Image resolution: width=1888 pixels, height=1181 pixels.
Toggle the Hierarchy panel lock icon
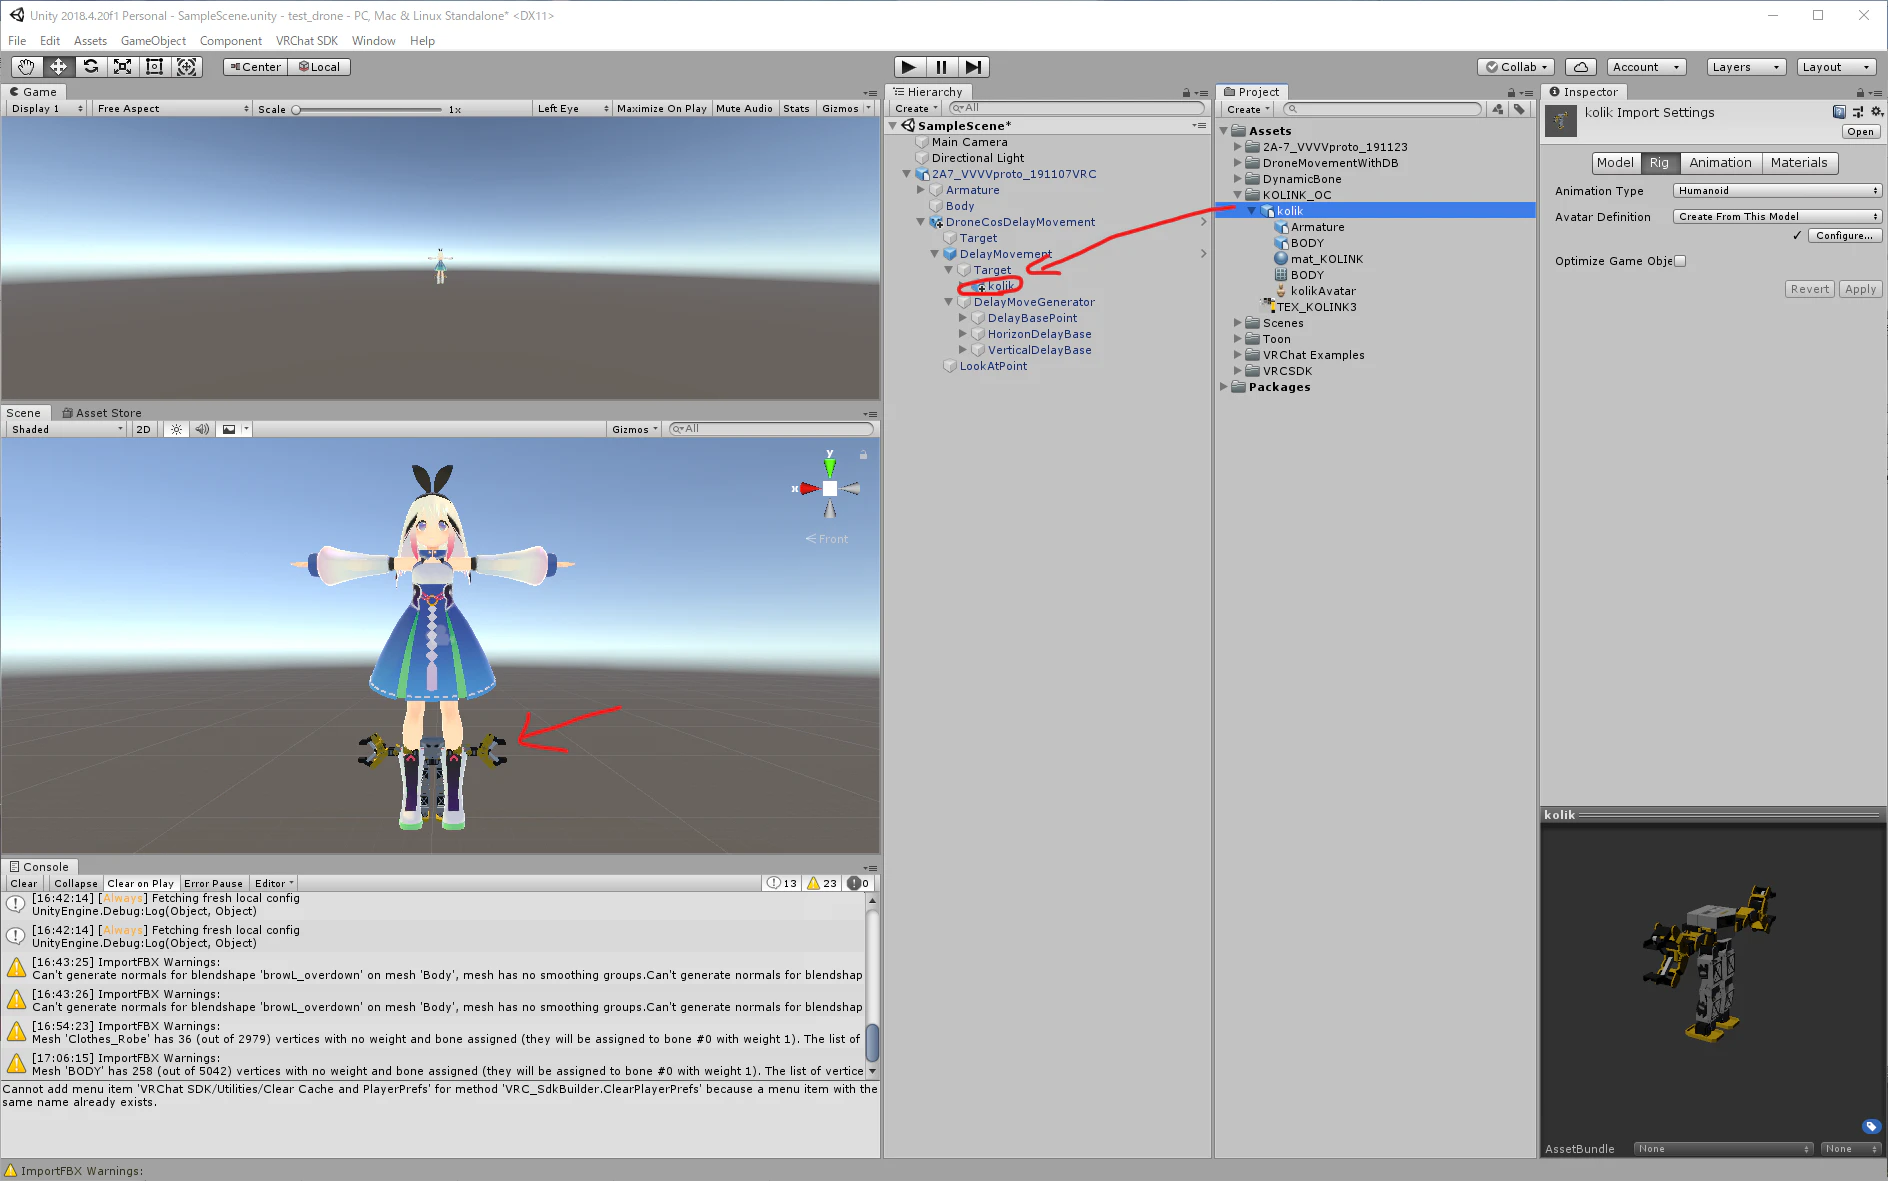pos(1186,92)
